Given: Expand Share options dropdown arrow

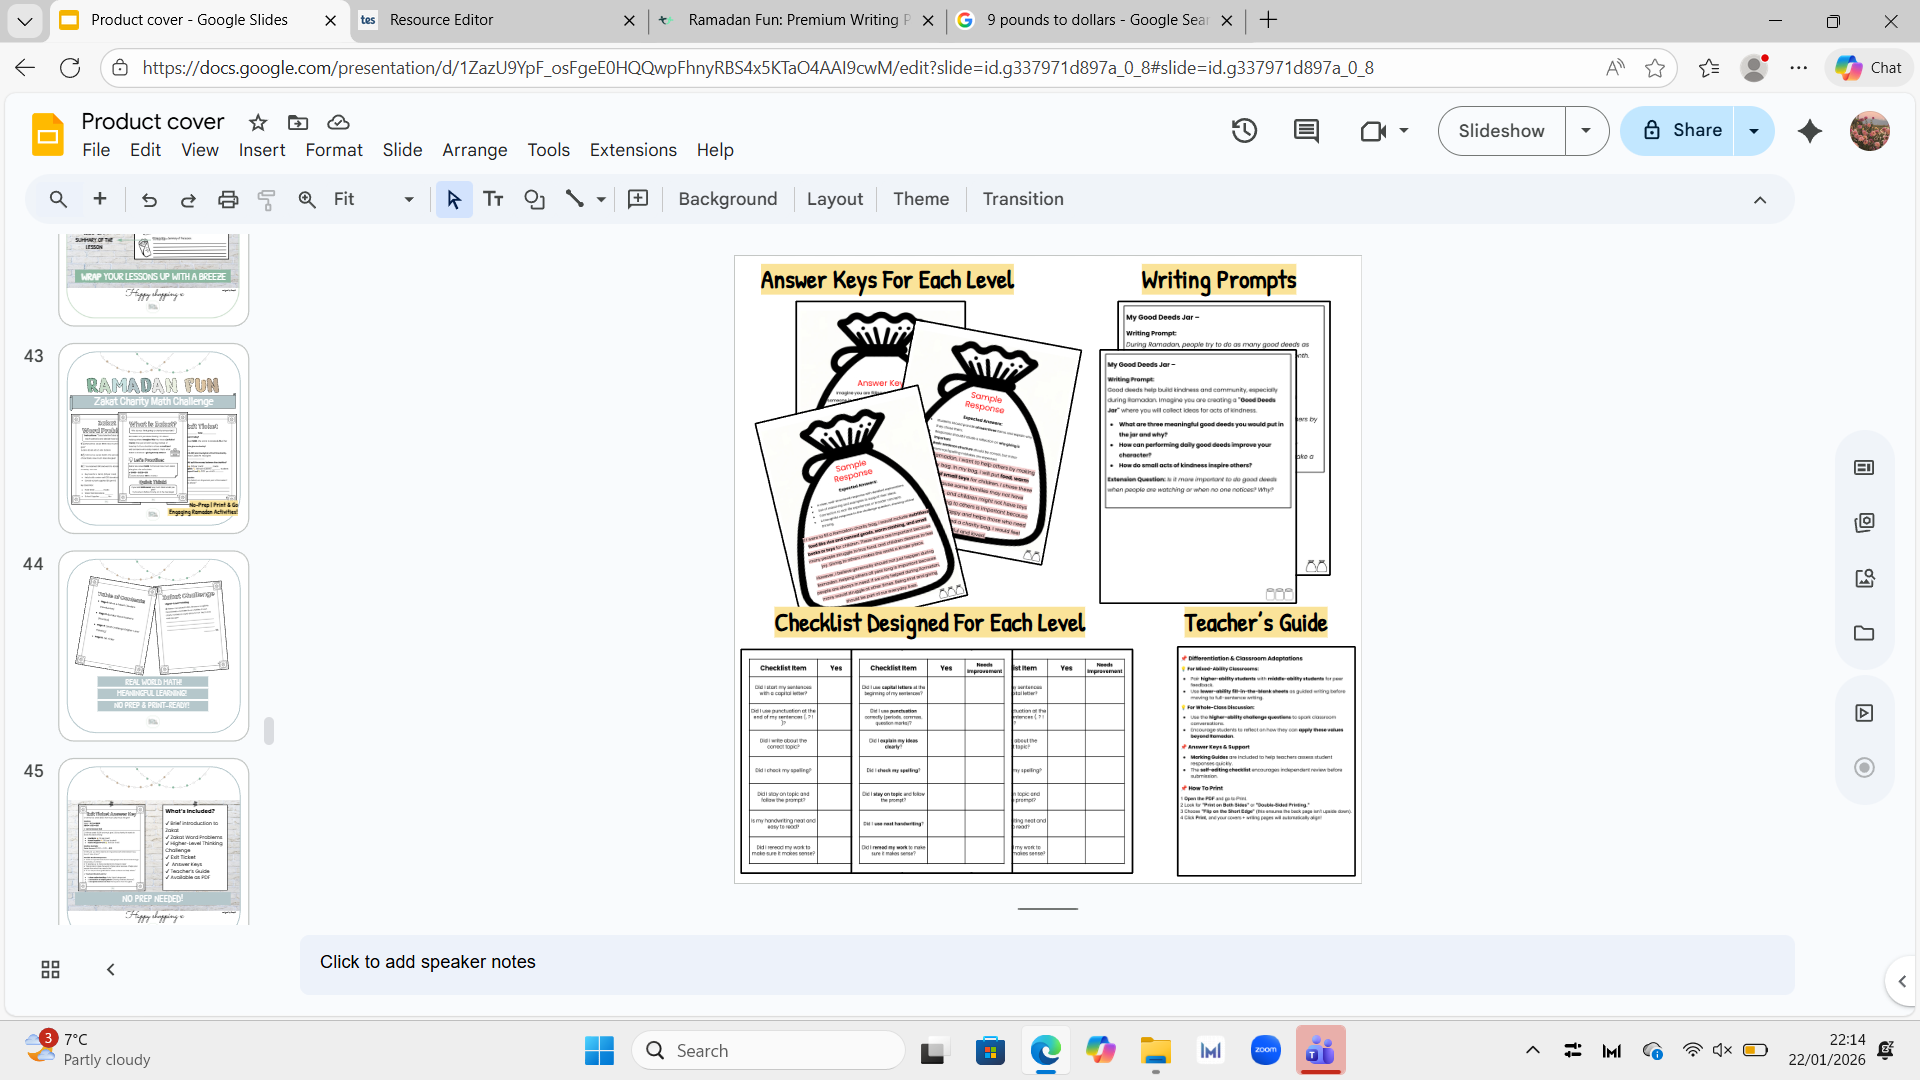Looking at the screenshot, I should click(1754, 131).
